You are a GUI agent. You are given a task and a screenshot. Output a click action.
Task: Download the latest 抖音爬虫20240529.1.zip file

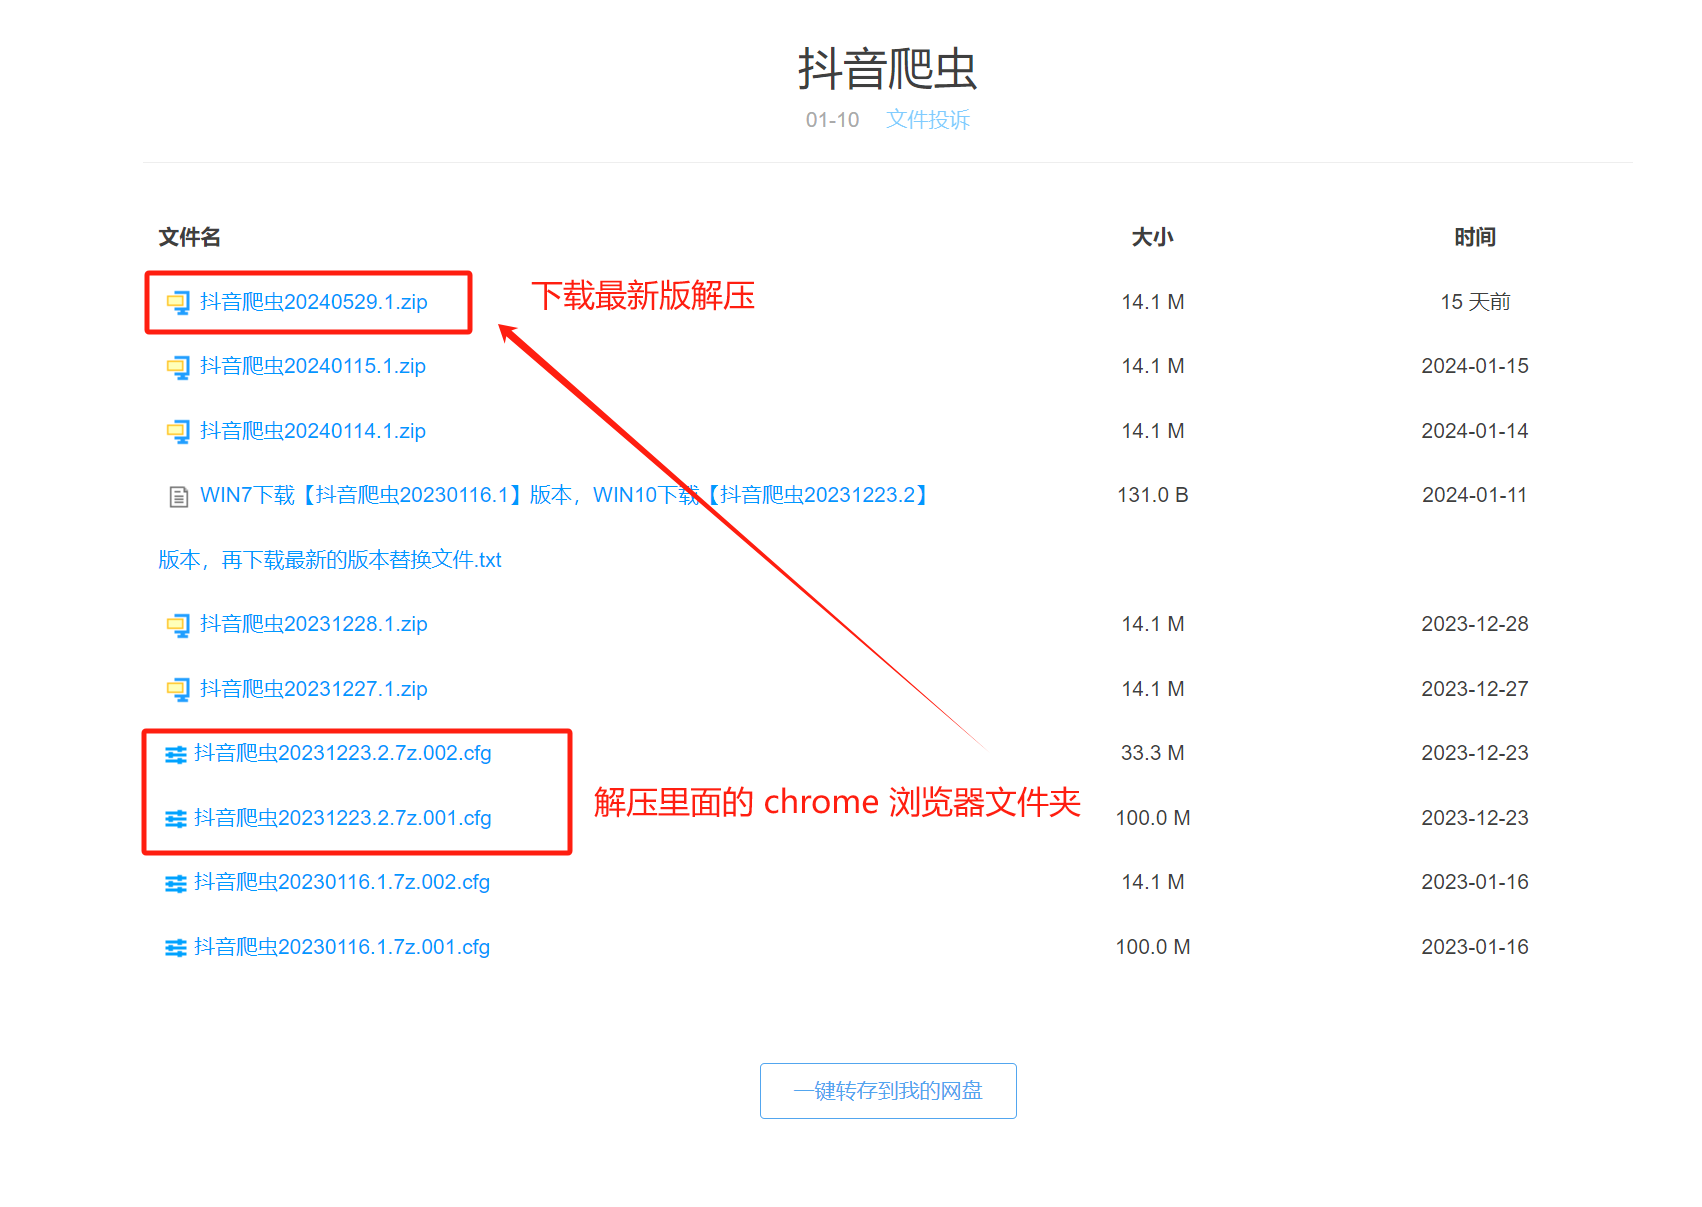314,302
